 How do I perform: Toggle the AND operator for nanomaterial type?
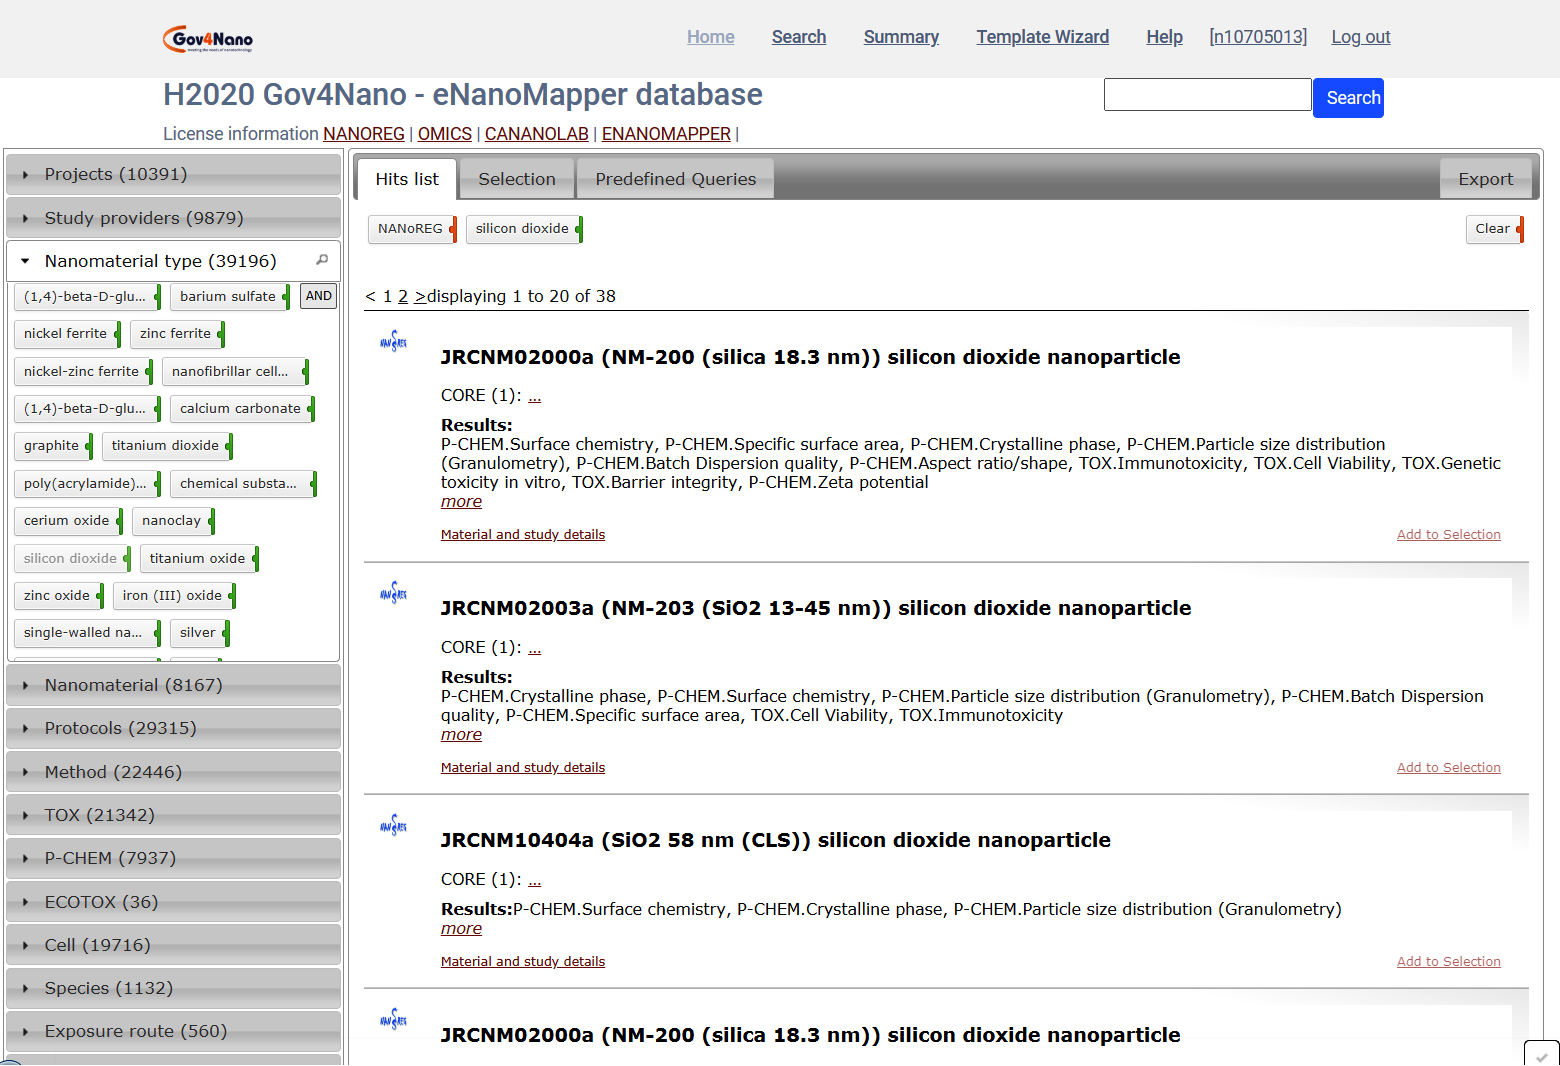[x=318, y=296]
